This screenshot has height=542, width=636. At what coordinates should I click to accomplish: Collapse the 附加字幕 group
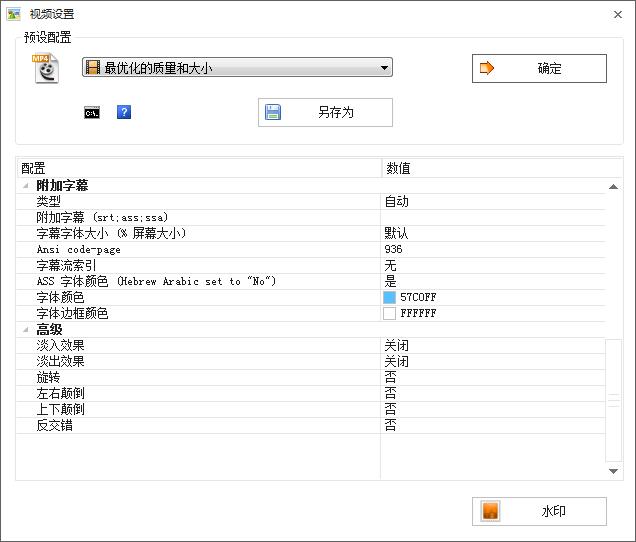[26, 186]
